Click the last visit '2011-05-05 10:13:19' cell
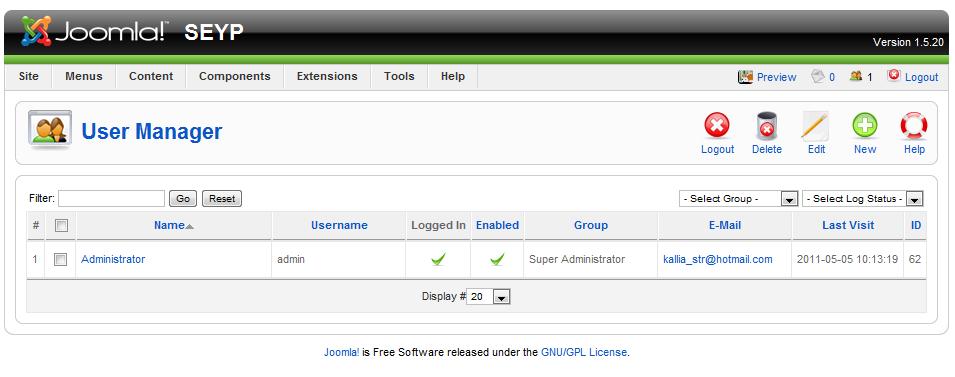The height and width of the screenshot is (377, 955). (x=847, y=259)
